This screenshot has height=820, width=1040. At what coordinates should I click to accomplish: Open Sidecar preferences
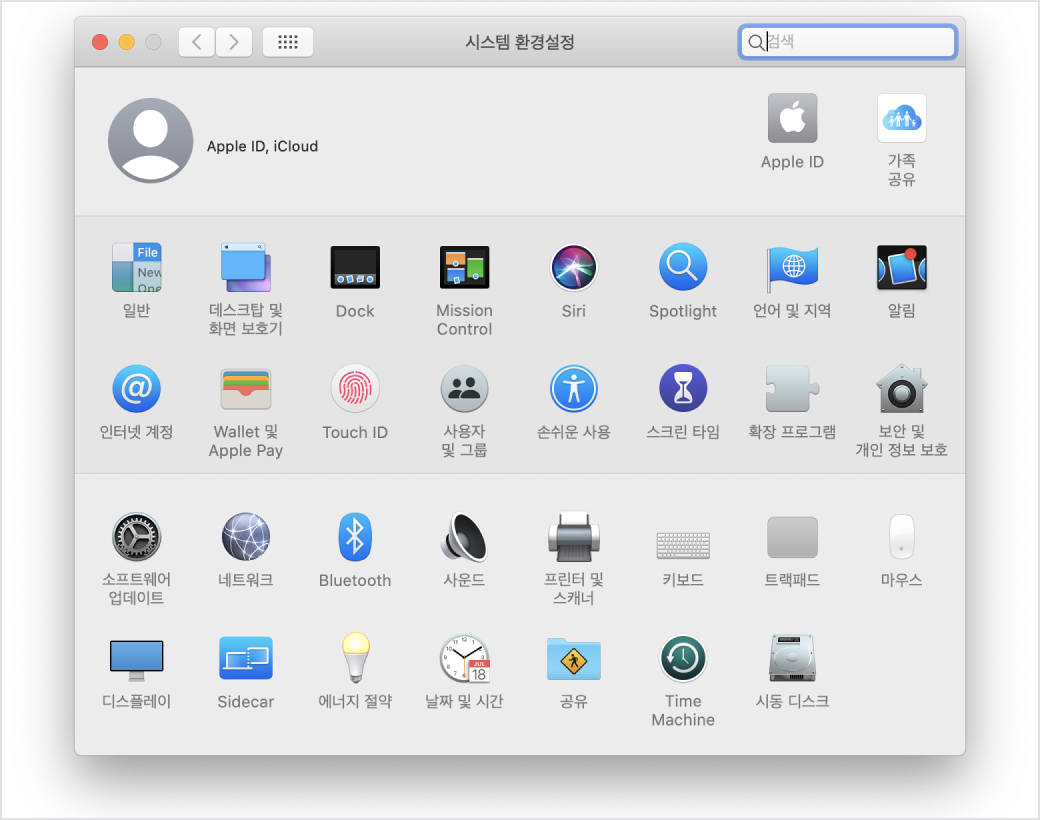tap(245, 658)
